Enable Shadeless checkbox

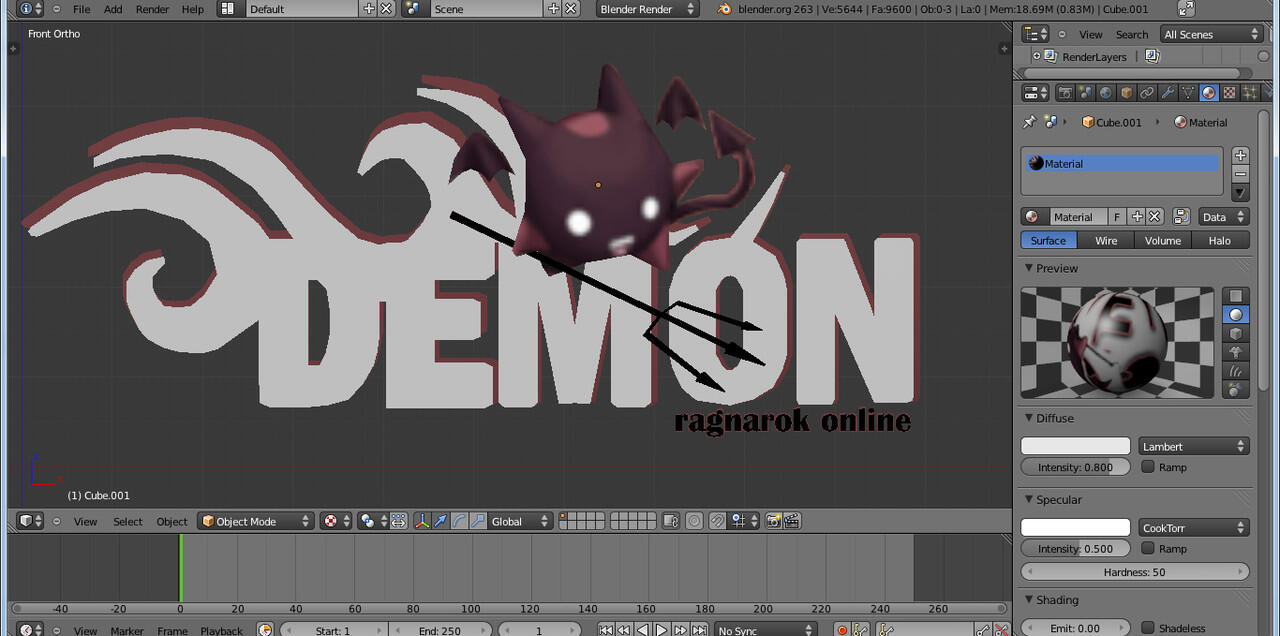pyautogui.click(x=1148, y=628)
